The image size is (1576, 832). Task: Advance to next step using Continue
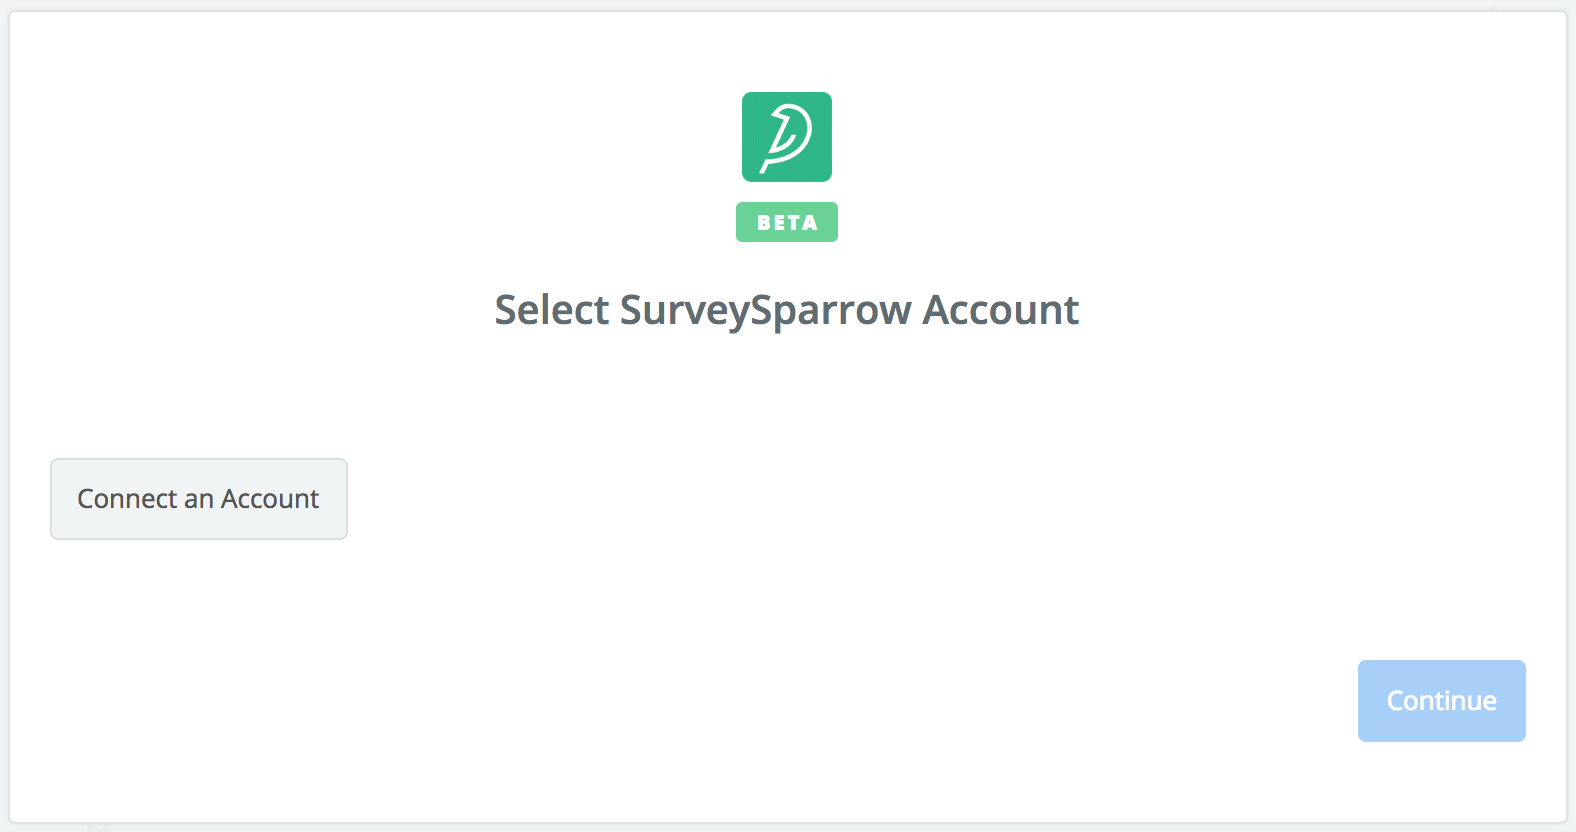pyautogui.click(x=1441, y=701)
